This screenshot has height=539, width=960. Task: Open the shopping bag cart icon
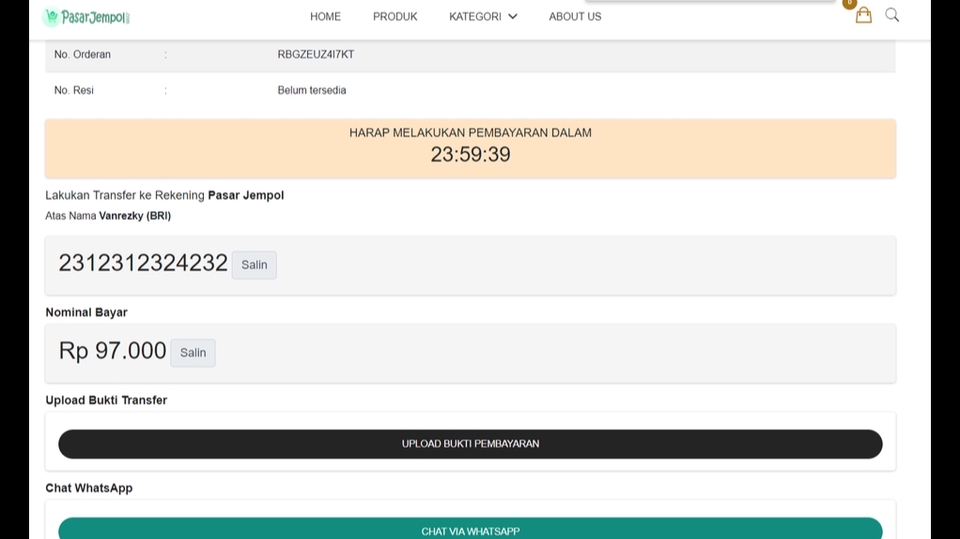(x=863, y=15)
